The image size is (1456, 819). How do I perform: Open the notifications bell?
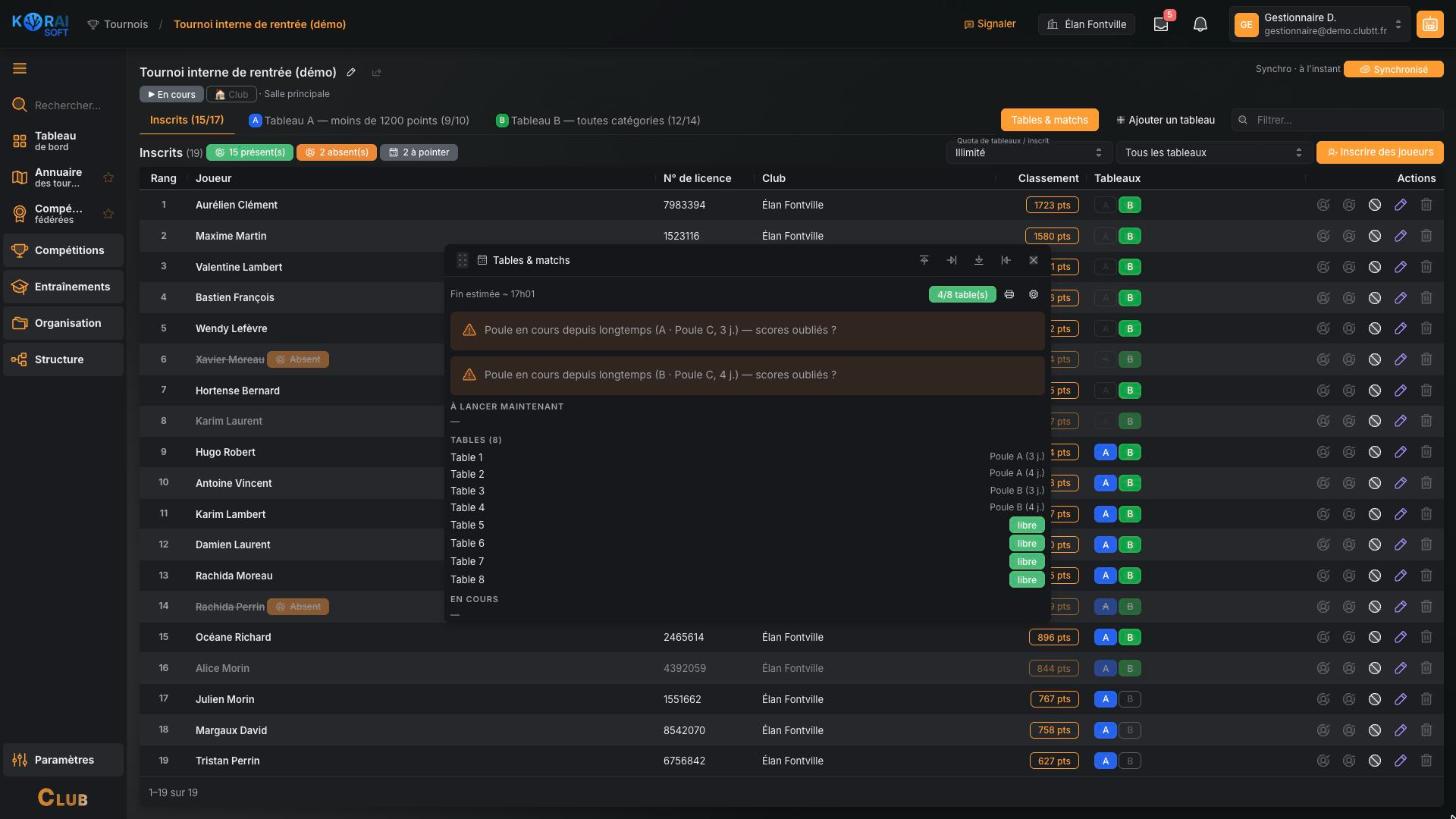click(x=1200, y=24)
